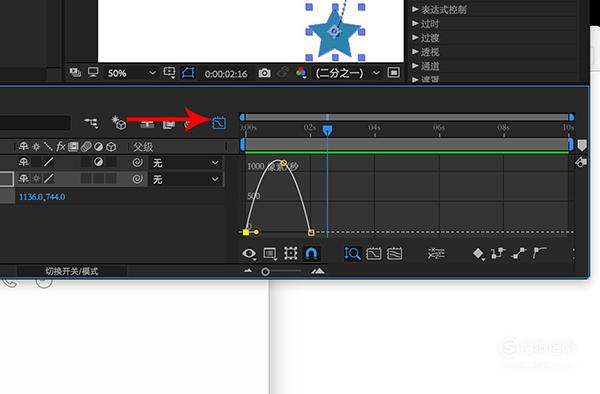Toggle auto-zoom graph height
Image resolution: width=600 pixels, height=394 pixels.
[x=352, y=253]
